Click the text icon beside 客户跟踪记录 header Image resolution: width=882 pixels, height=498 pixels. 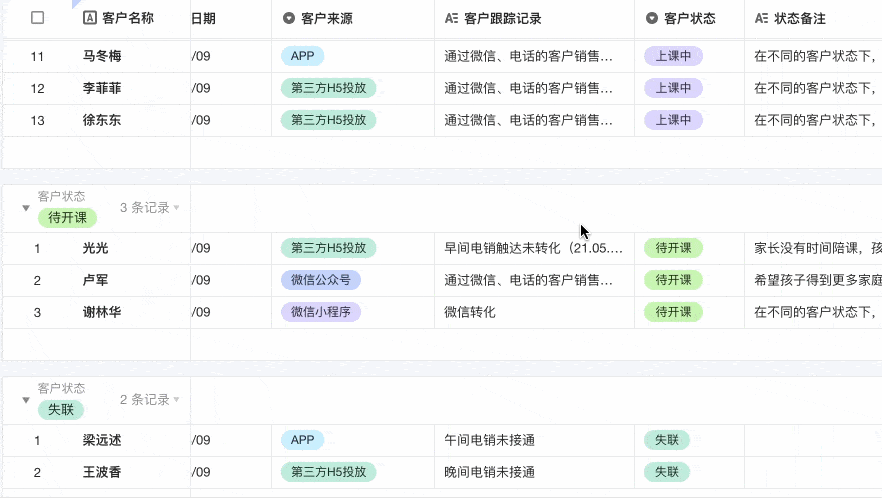(452, 18)
